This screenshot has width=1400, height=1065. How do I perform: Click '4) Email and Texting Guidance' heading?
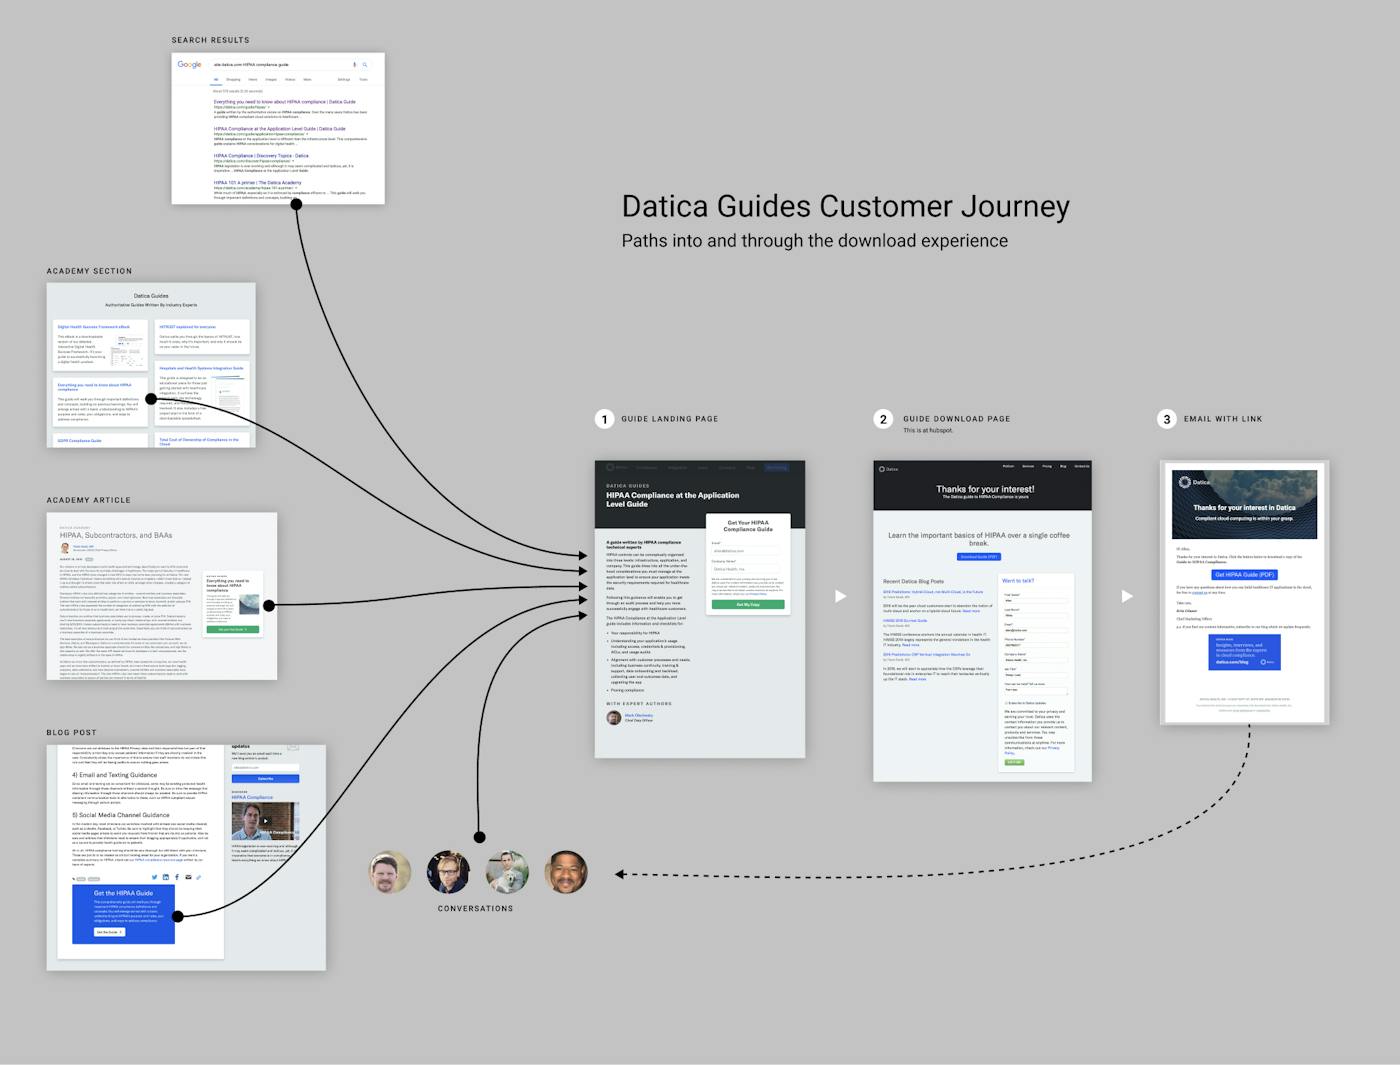pos(114,775)
